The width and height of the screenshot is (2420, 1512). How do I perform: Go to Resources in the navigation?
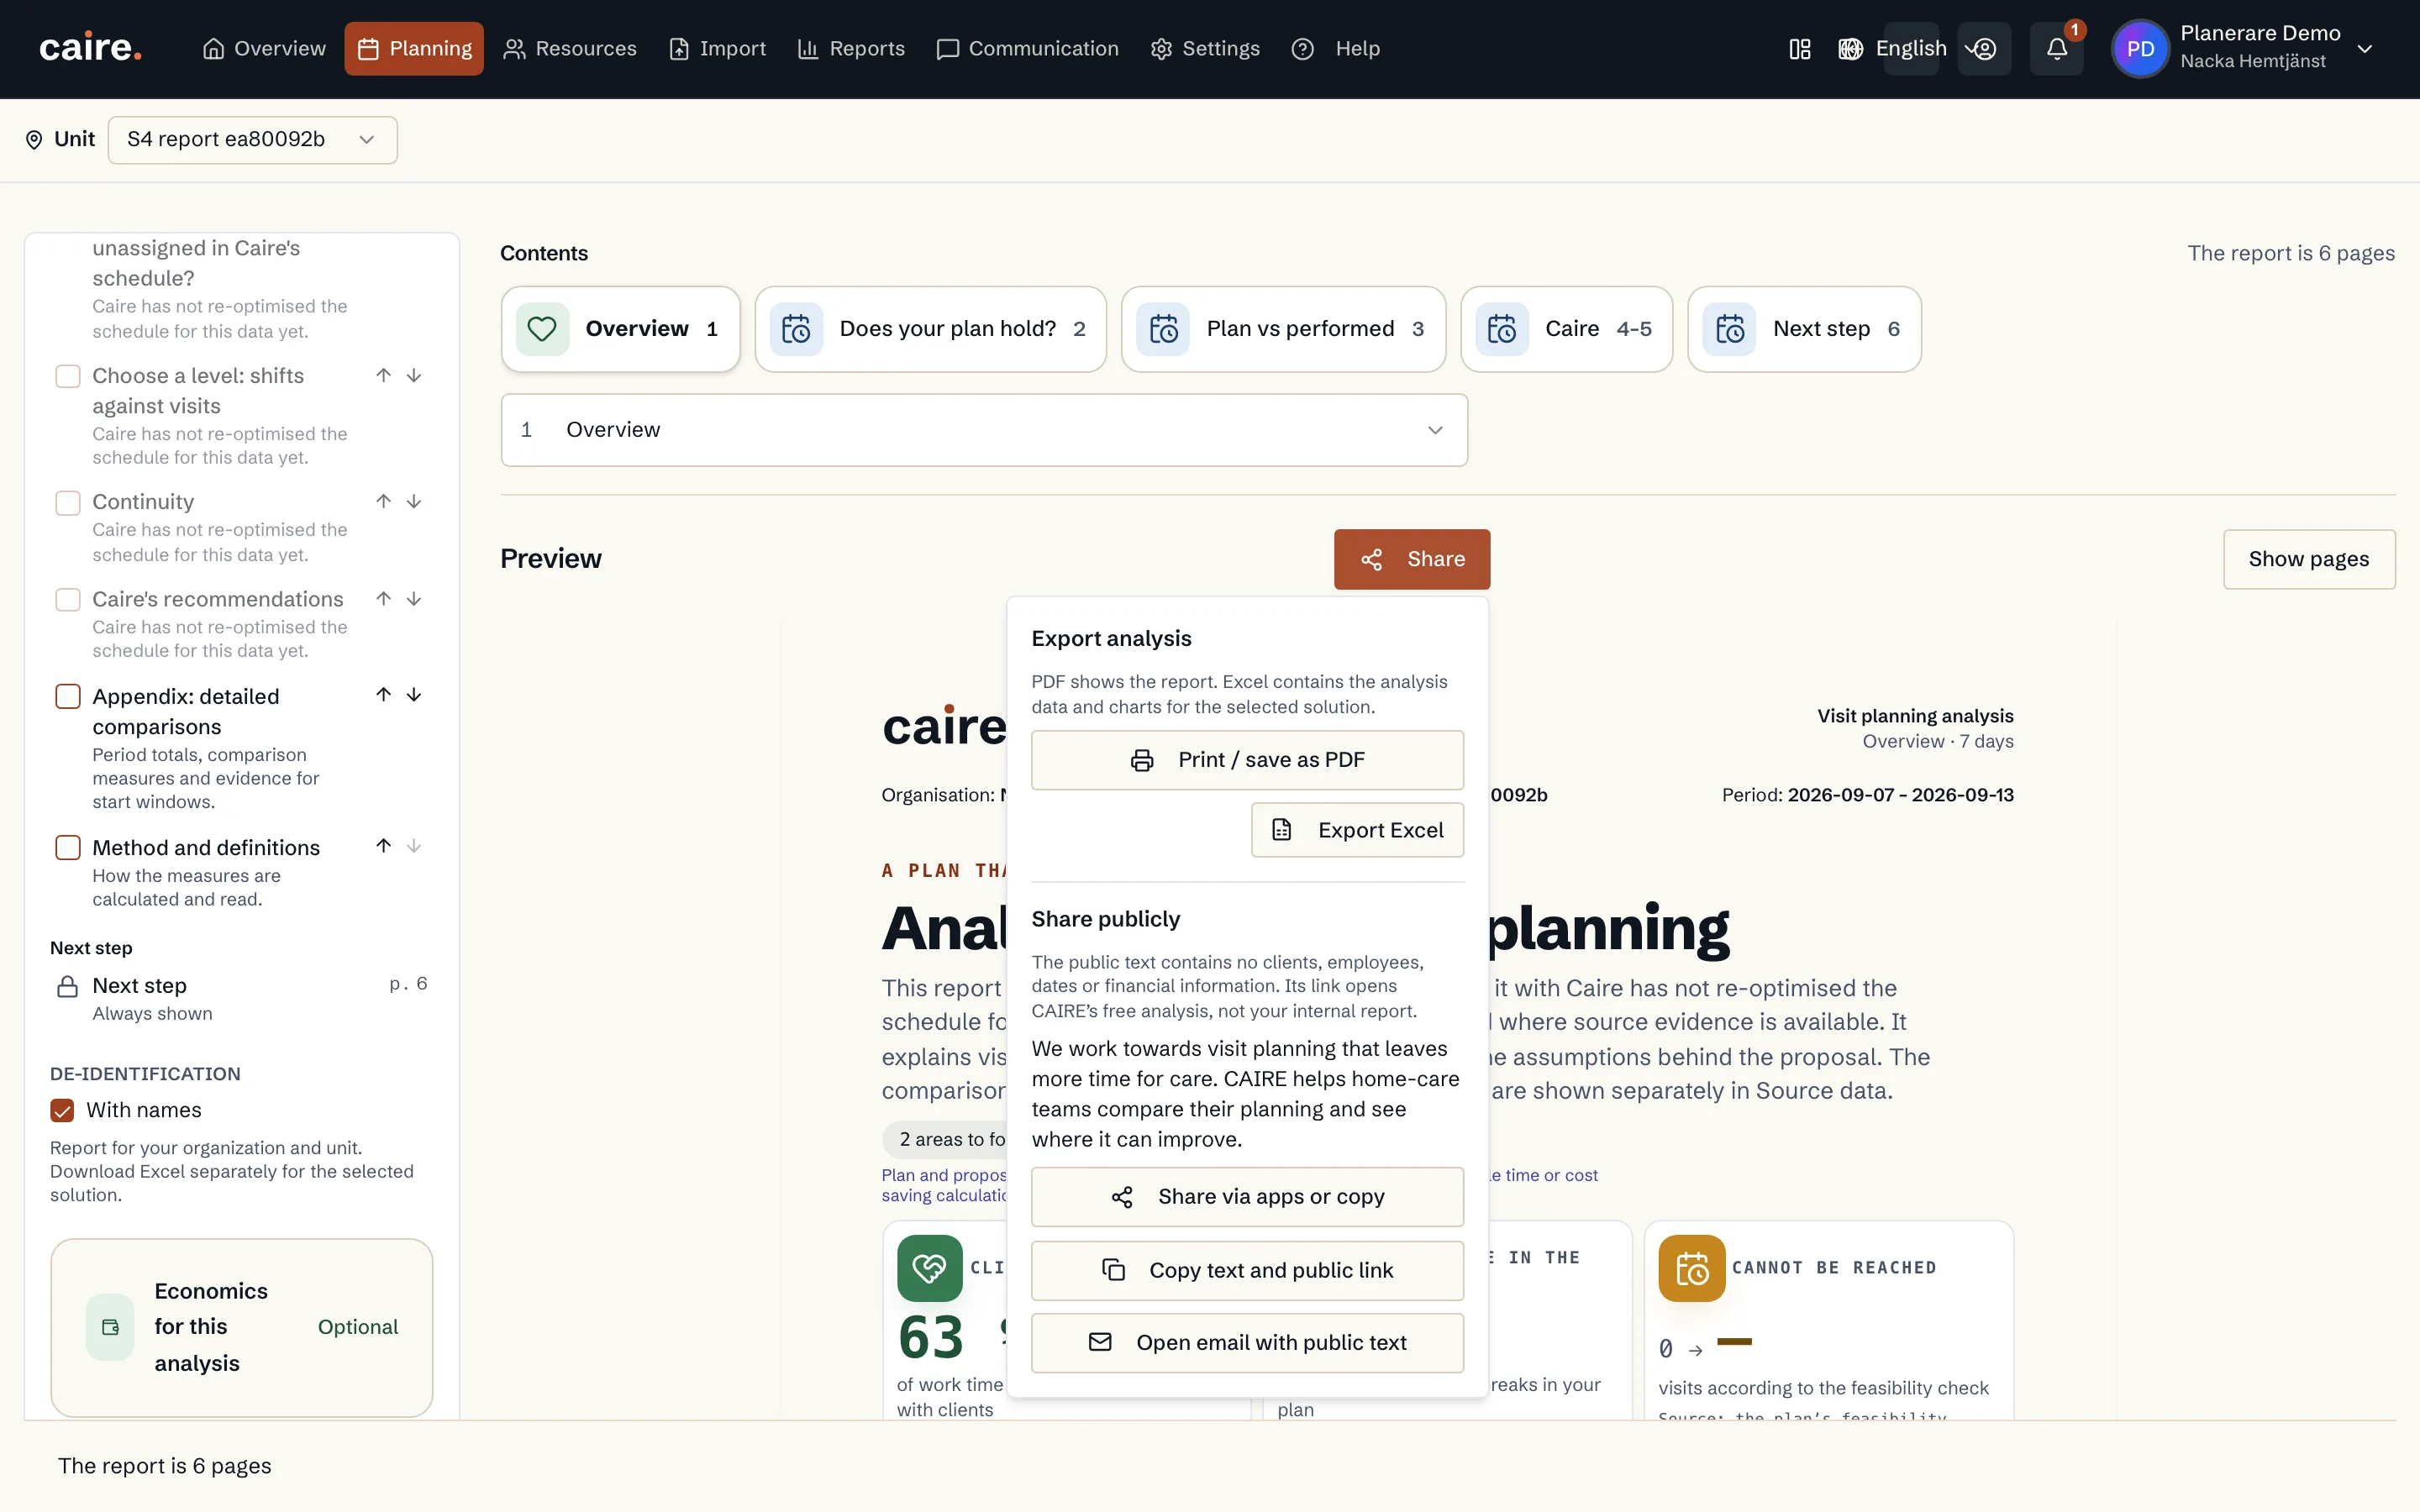coord(570,48)
